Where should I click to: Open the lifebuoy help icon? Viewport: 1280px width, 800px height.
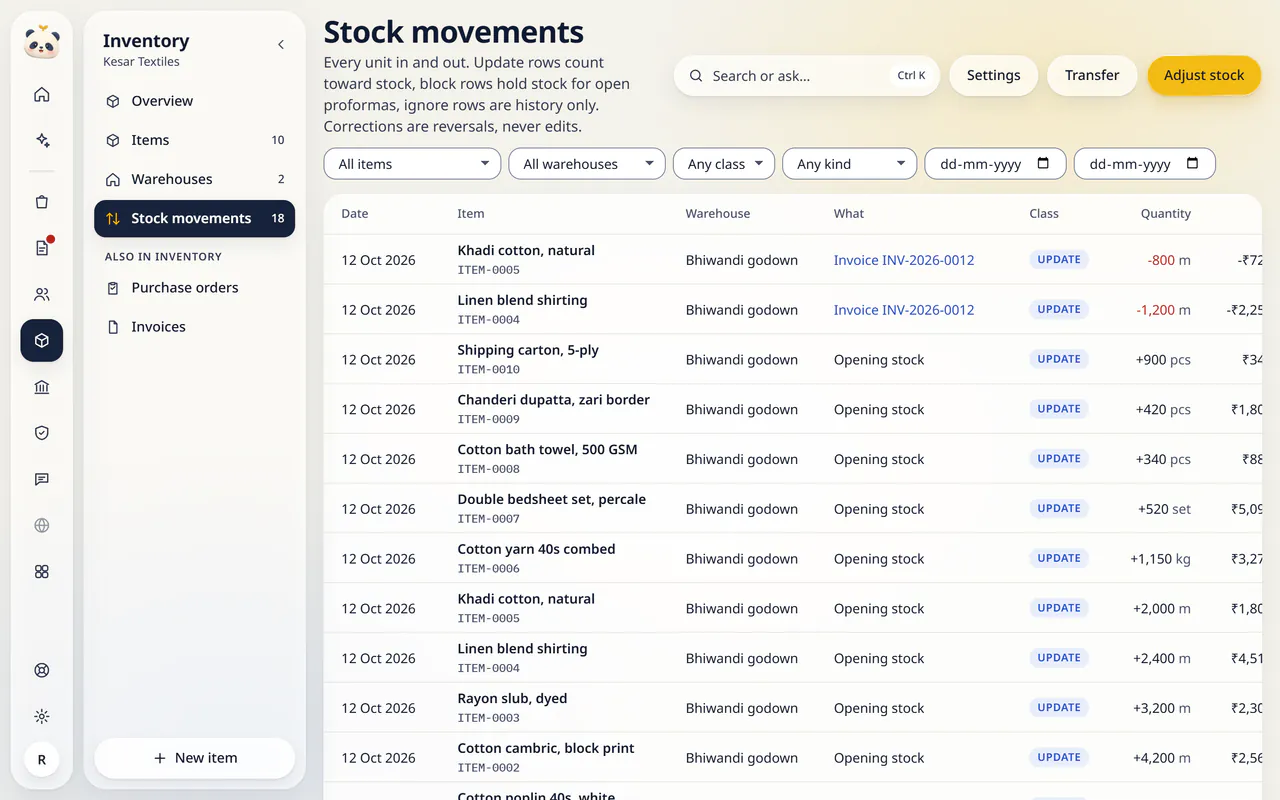[x=42, y=670]
